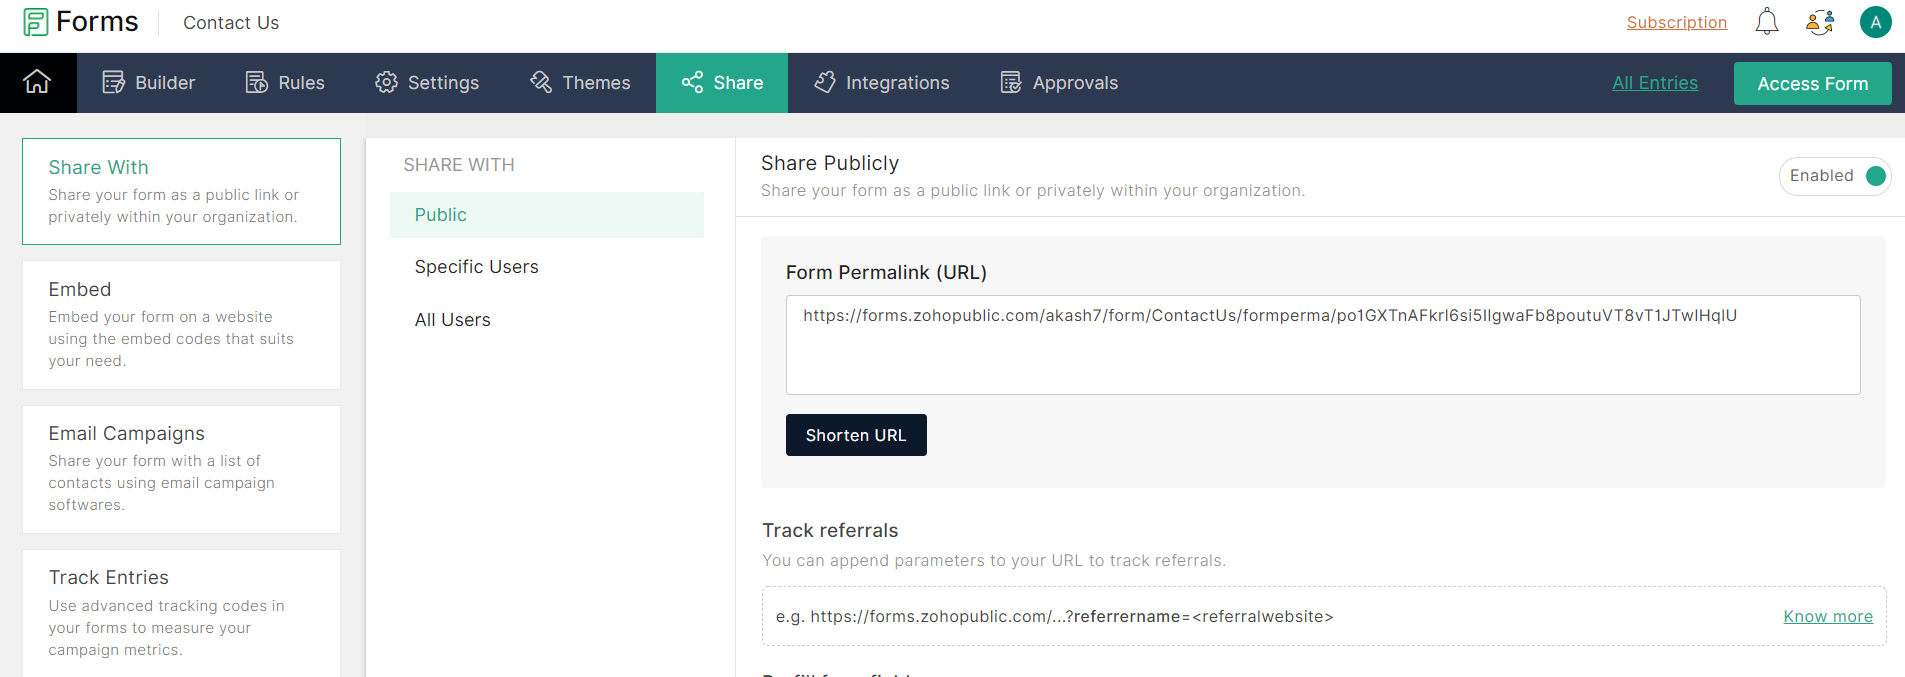1905x677 pixels.
Task: Go to the Home icon
Action: 37,82
